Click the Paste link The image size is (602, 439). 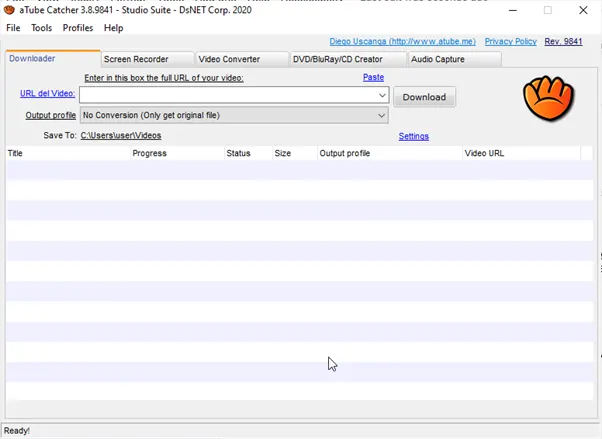(373, 77)
